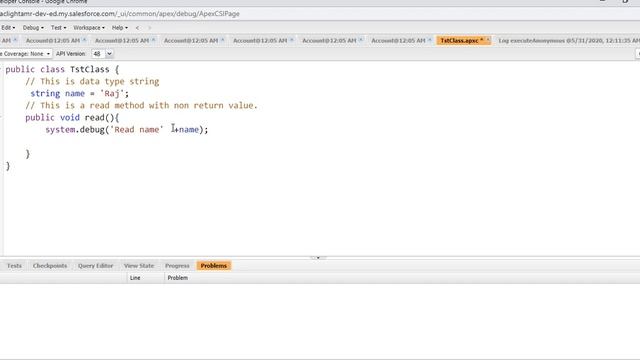Switch to the Checkpoints panel tab

[x=50, y=266]
